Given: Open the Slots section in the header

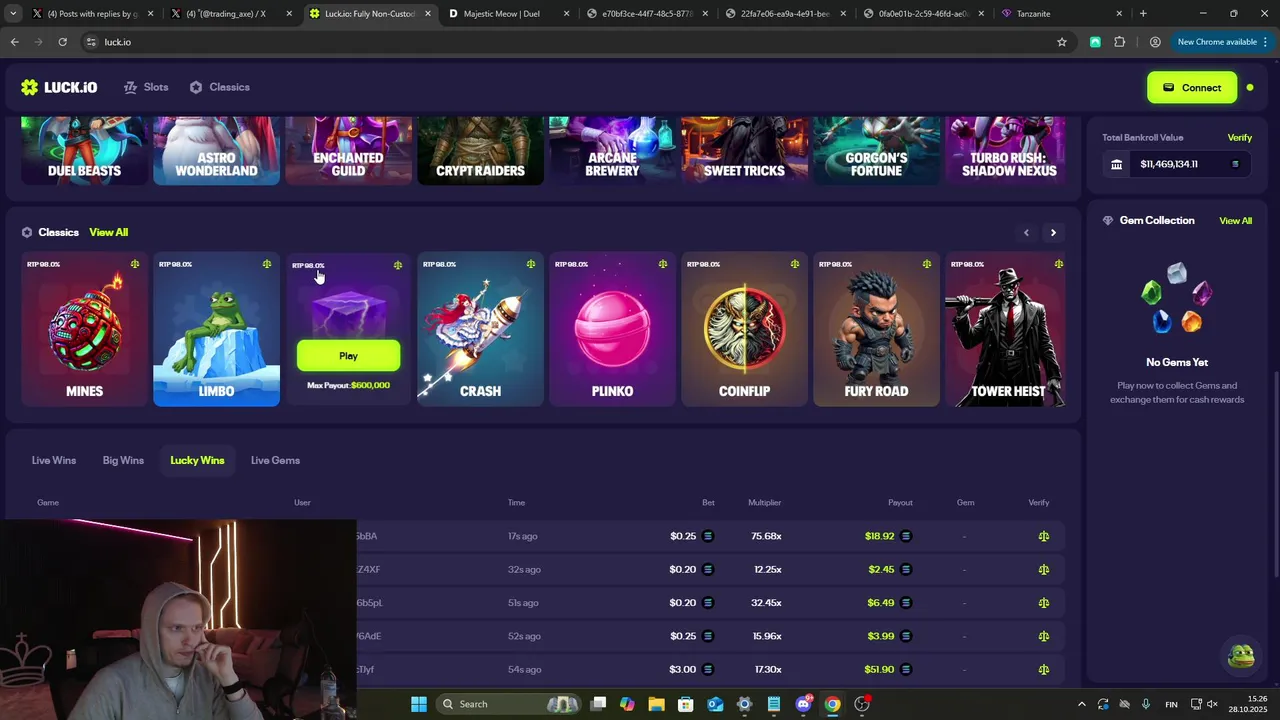Looking at the screenshot, I should (x=146, y=87).
